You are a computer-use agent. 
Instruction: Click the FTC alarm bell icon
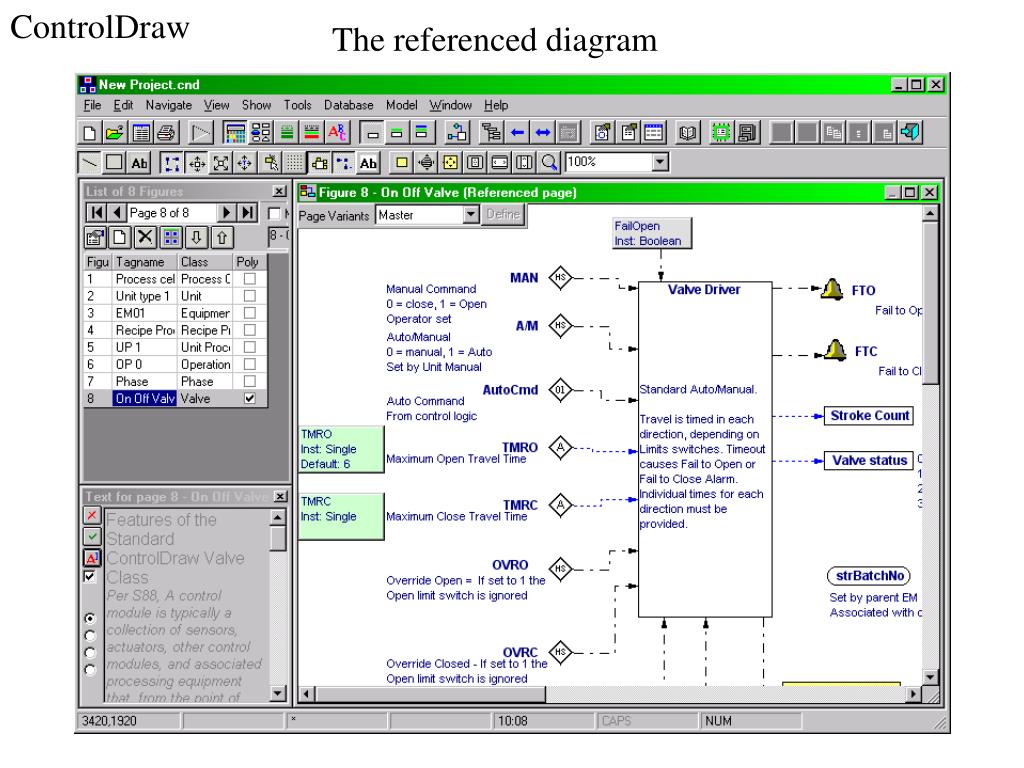tap(835, 350)
